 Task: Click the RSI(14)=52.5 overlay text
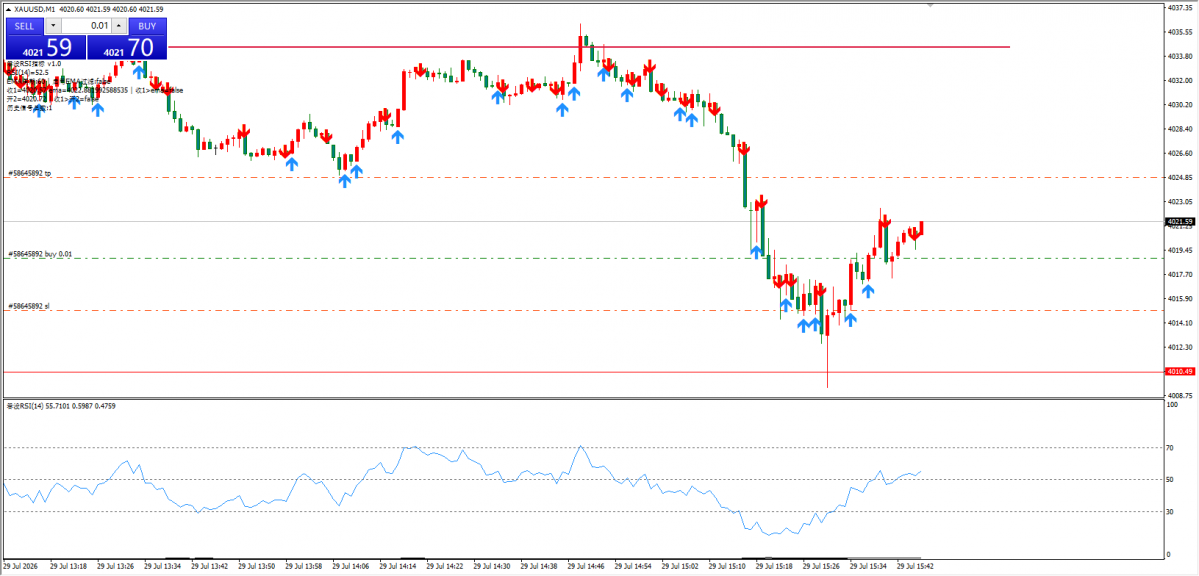28,72
